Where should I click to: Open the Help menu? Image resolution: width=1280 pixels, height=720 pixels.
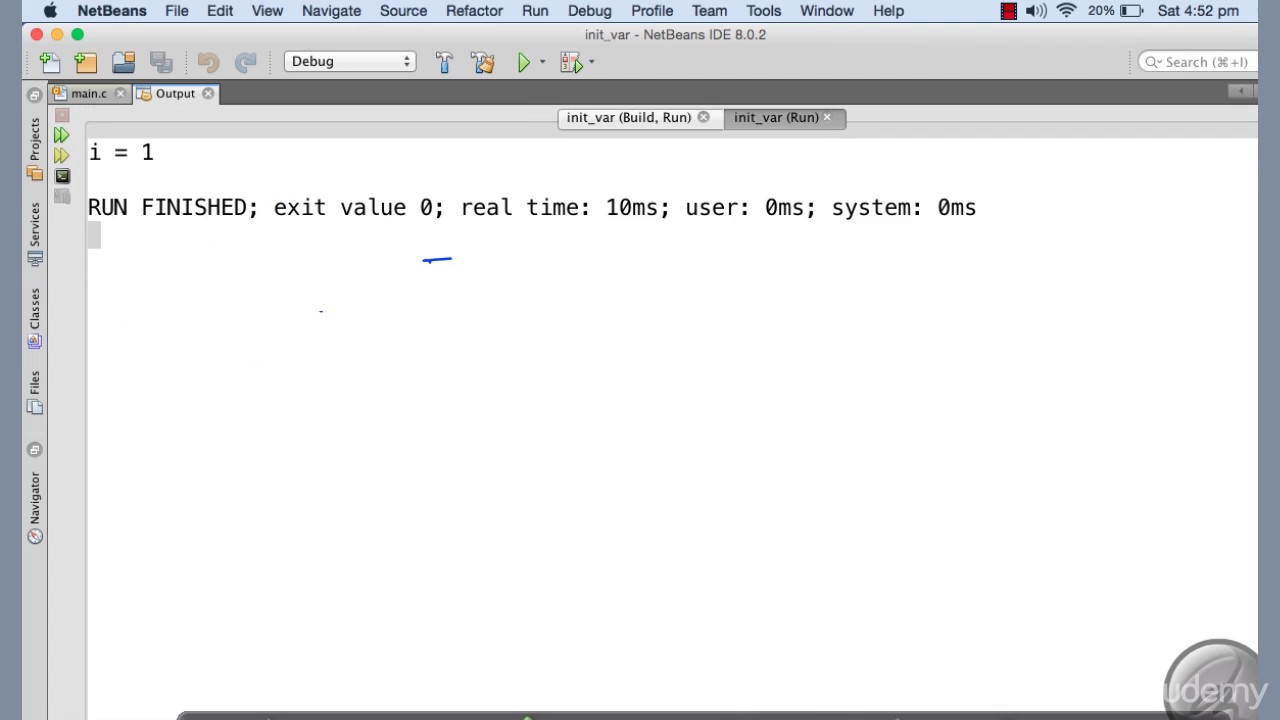point(888,11)
